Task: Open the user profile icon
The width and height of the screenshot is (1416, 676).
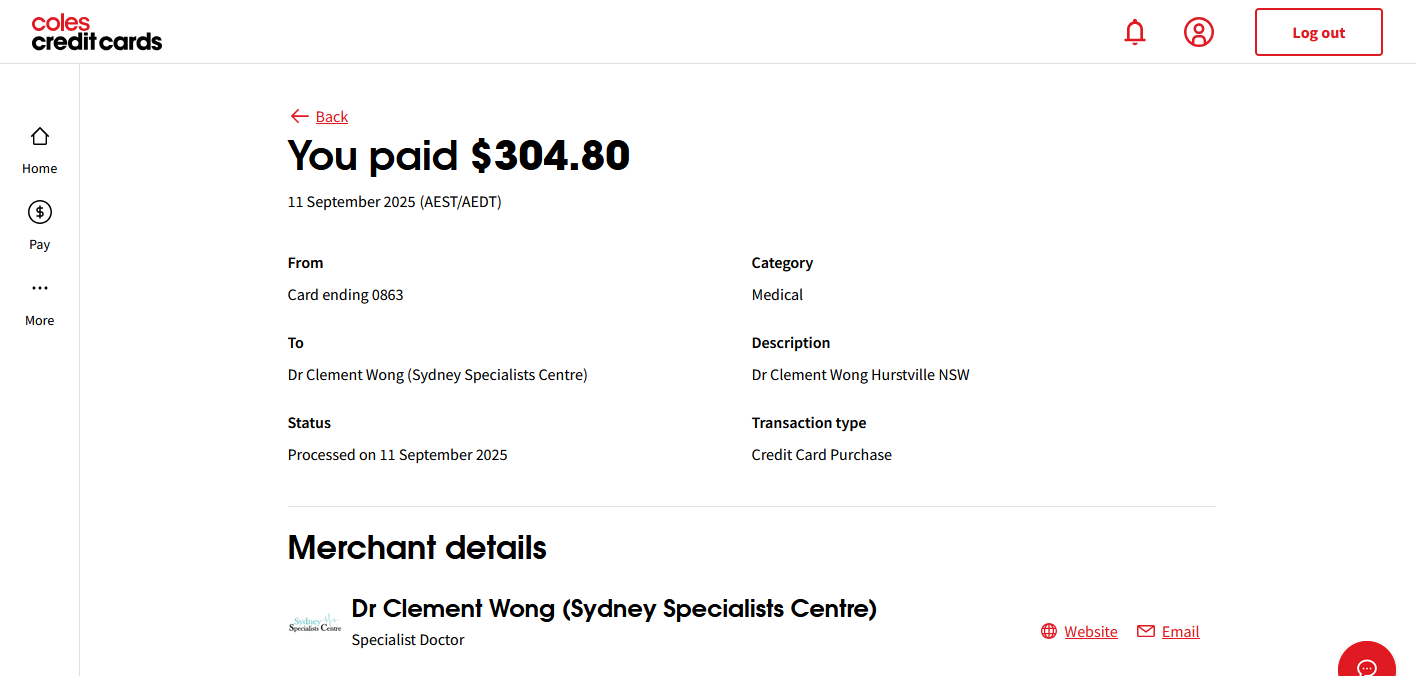Action: 1198,32
